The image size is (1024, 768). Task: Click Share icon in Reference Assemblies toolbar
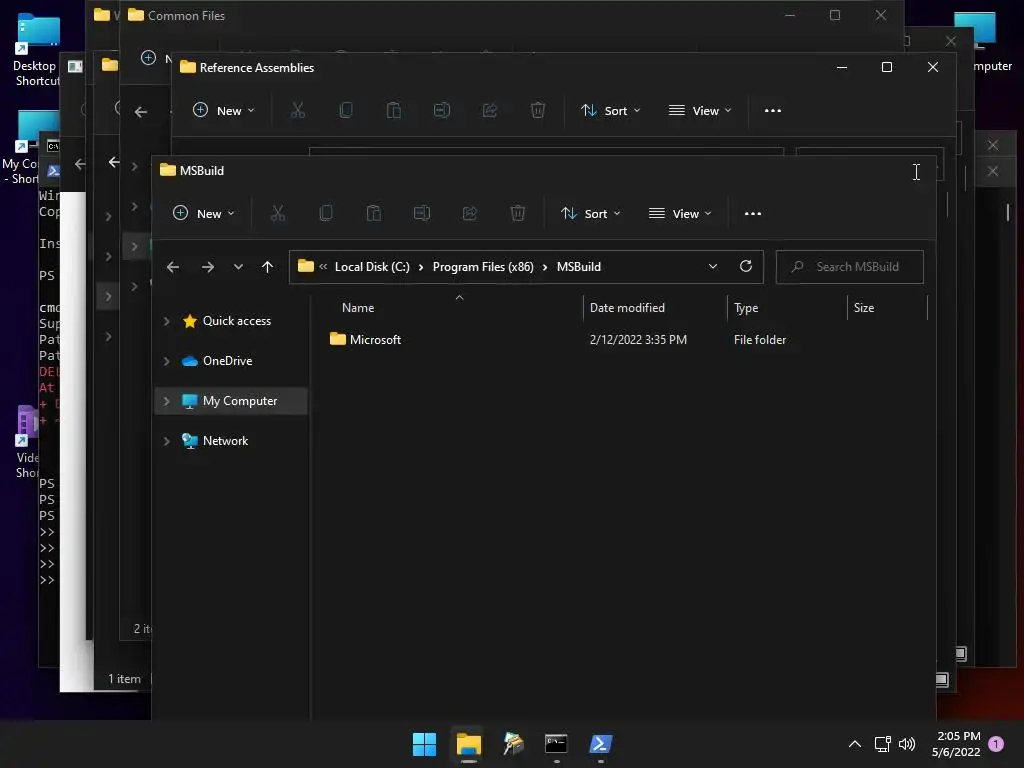point(490,110)
